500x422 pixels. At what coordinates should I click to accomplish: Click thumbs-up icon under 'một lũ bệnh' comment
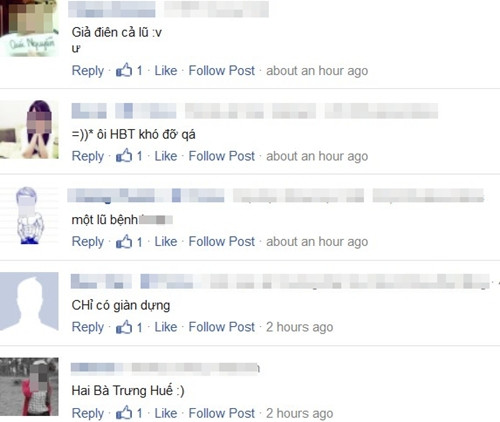tap(124, 241)
